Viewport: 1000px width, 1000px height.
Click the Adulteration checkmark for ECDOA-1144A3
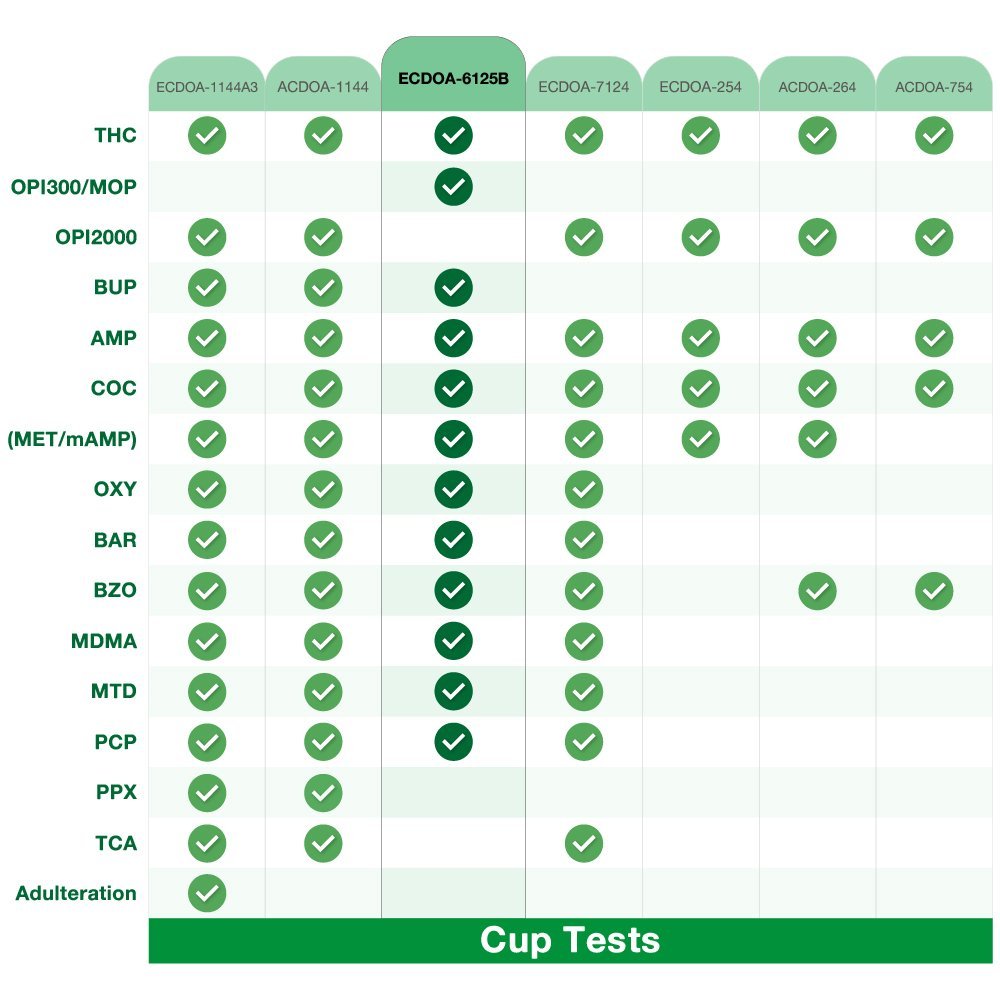coord(207,893)
